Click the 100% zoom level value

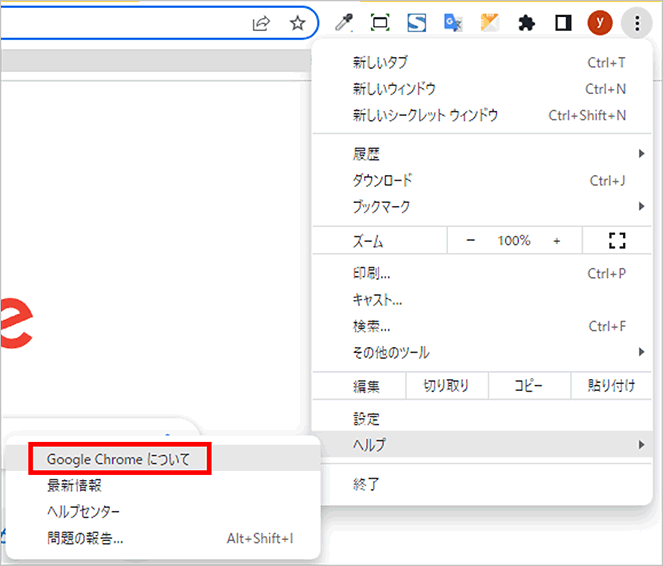[514, 241]
